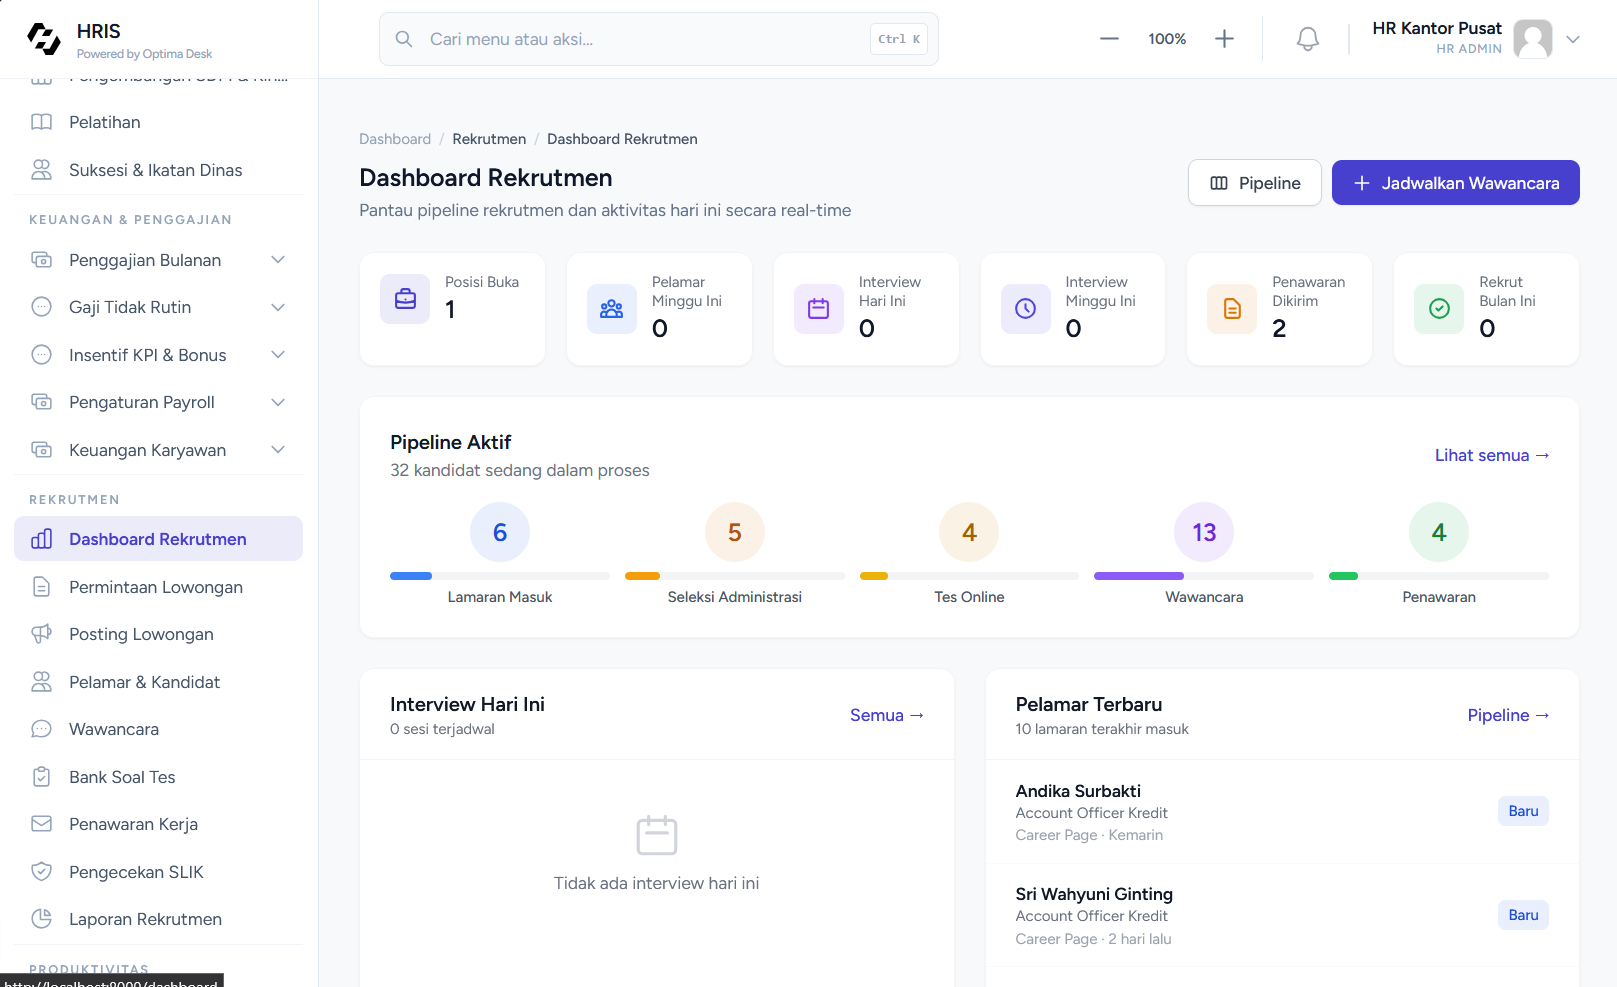
Task: Click Wawancara stage progress bar
Action: coord(1204,576)
